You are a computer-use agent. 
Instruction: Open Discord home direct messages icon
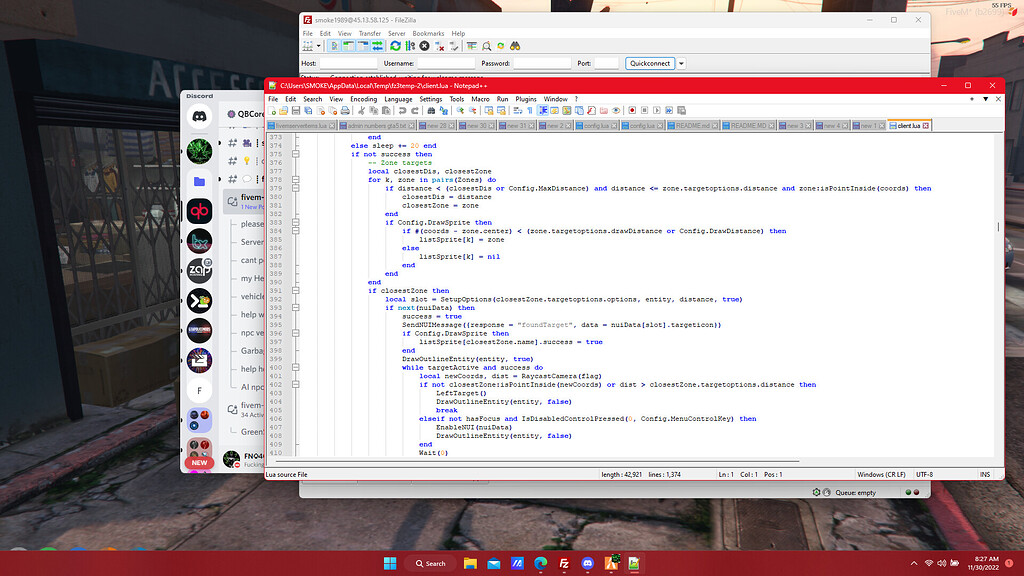pos(199,116)
